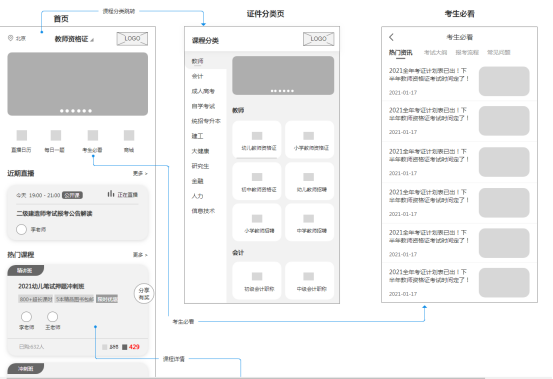
Task: Click 更多 beside 热门课程
Action: pos(140,255)
